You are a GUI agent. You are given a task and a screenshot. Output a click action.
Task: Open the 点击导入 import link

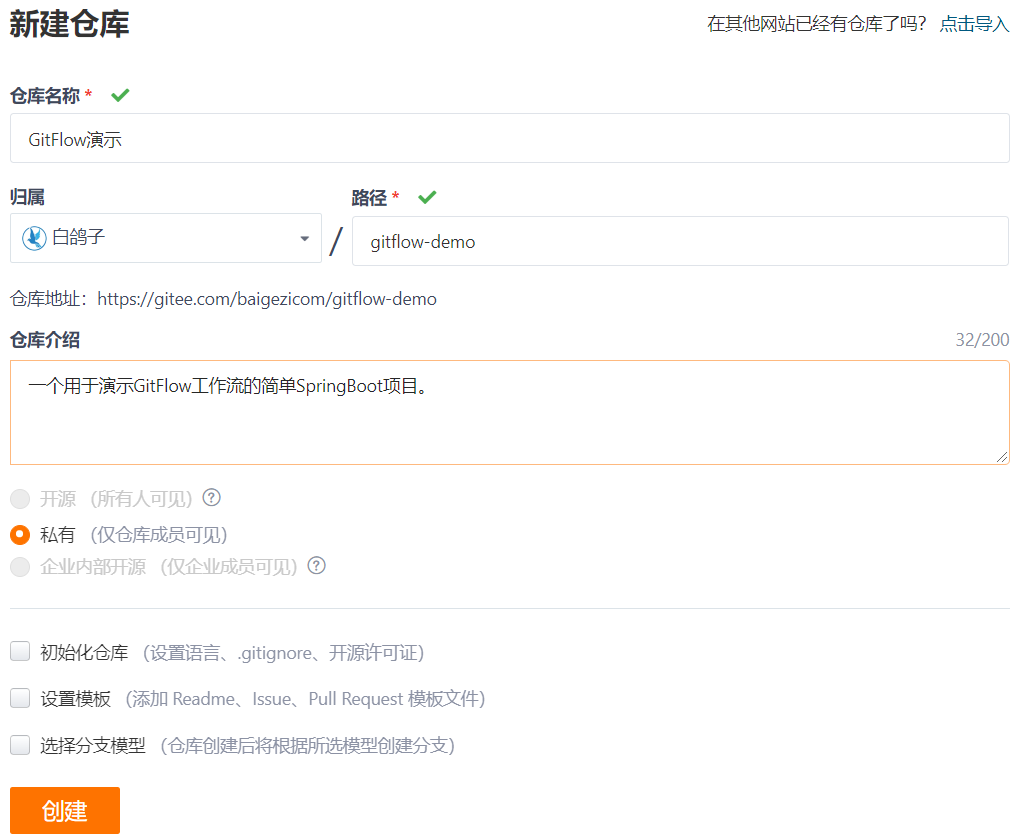[x=974, y=24]
